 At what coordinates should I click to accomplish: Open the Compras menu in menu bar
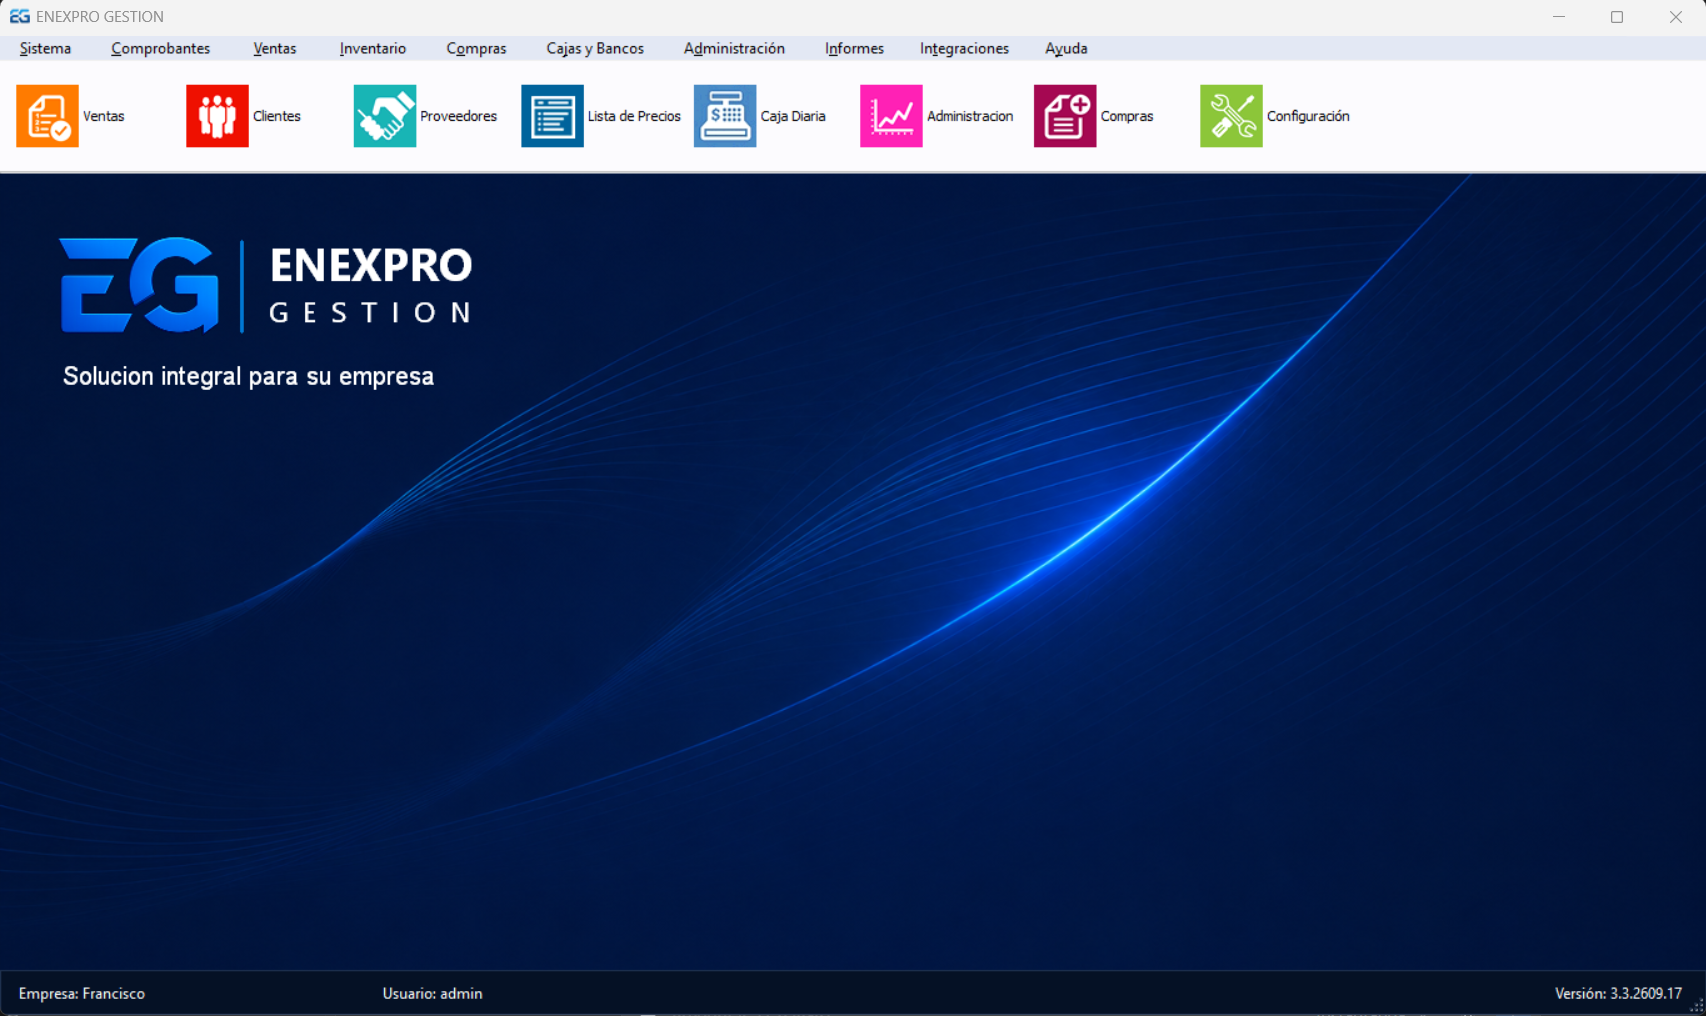[476, 48]
